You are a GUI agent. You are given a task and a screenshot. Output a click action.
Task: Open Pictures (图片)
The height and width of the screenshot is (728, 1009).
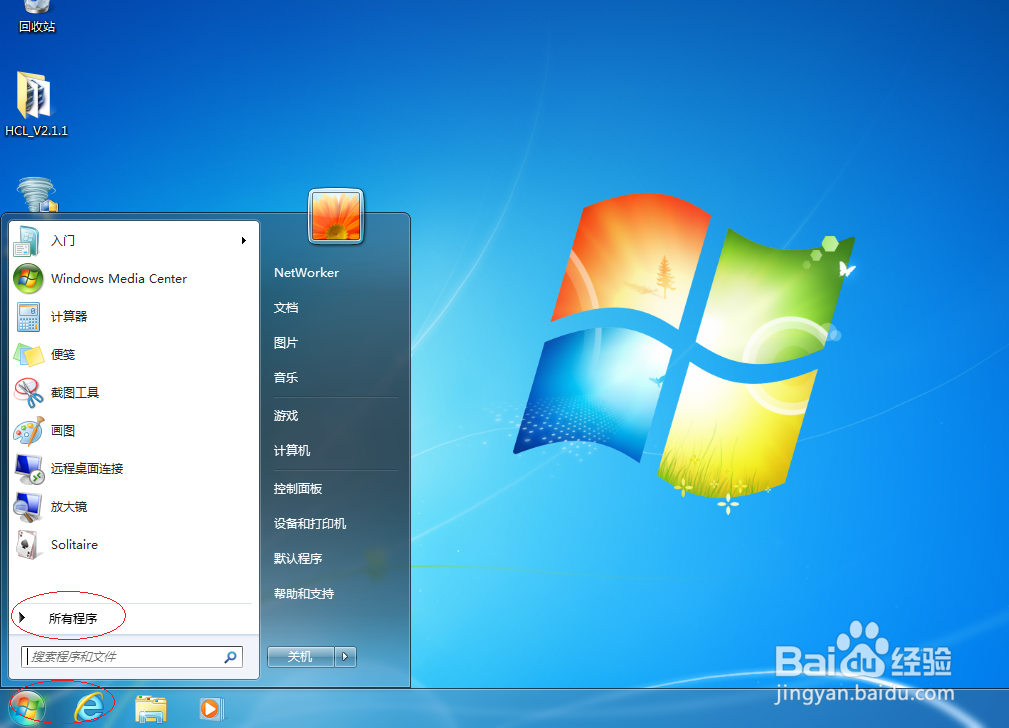(x=286, y=342)
